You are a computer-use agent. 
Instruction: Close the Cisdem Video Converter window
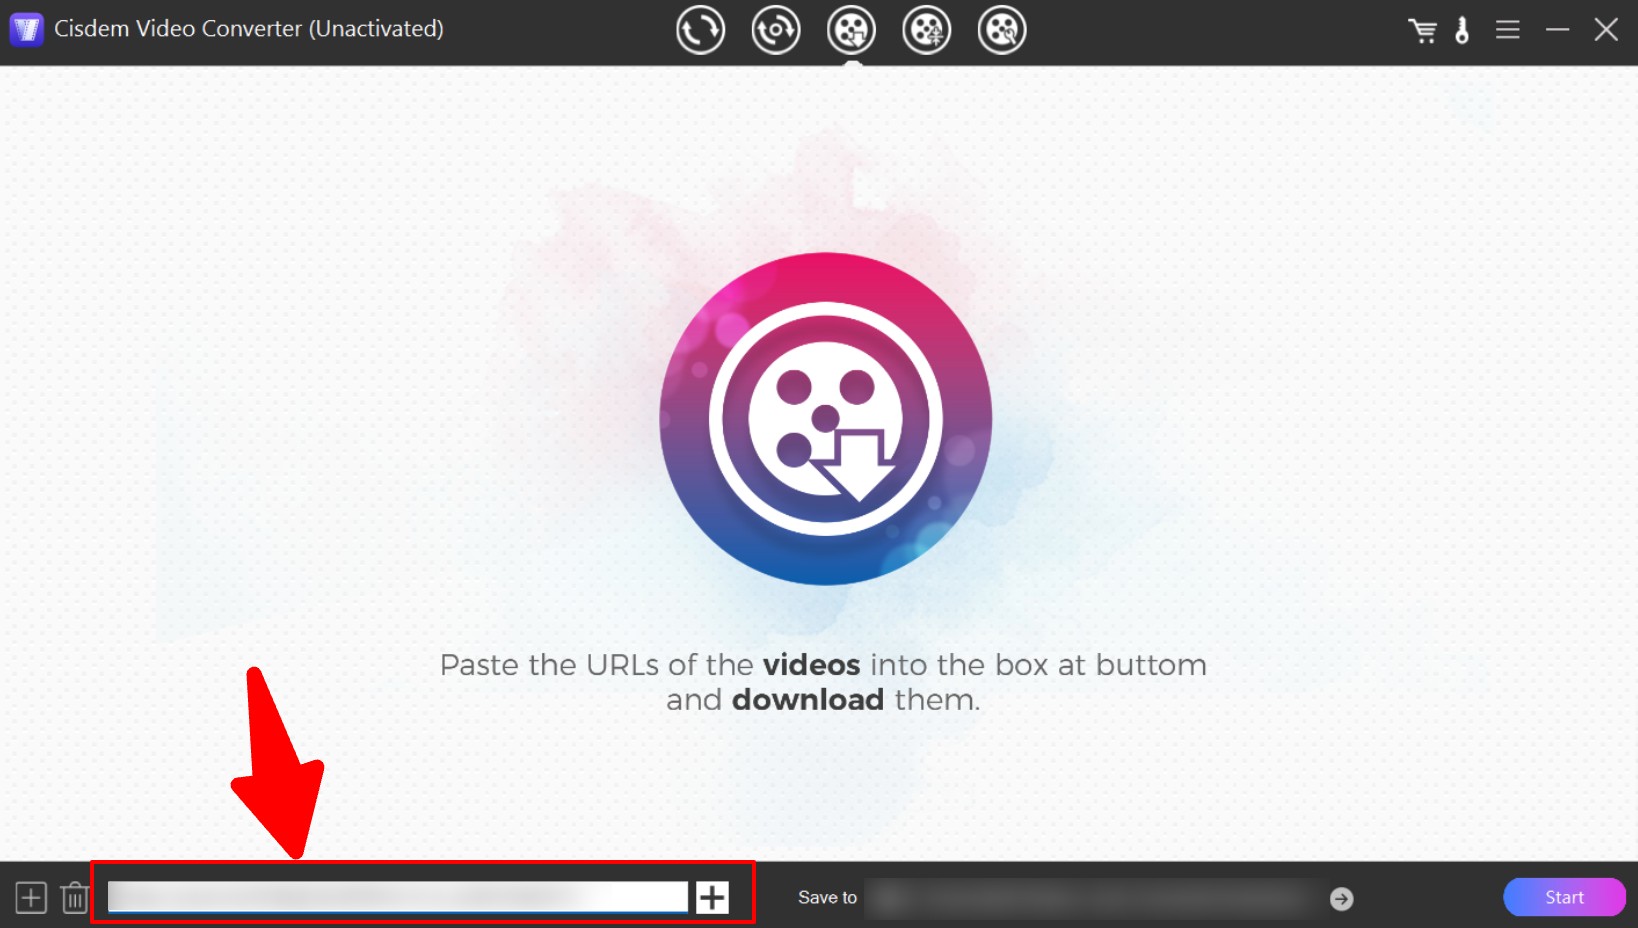1606,30
